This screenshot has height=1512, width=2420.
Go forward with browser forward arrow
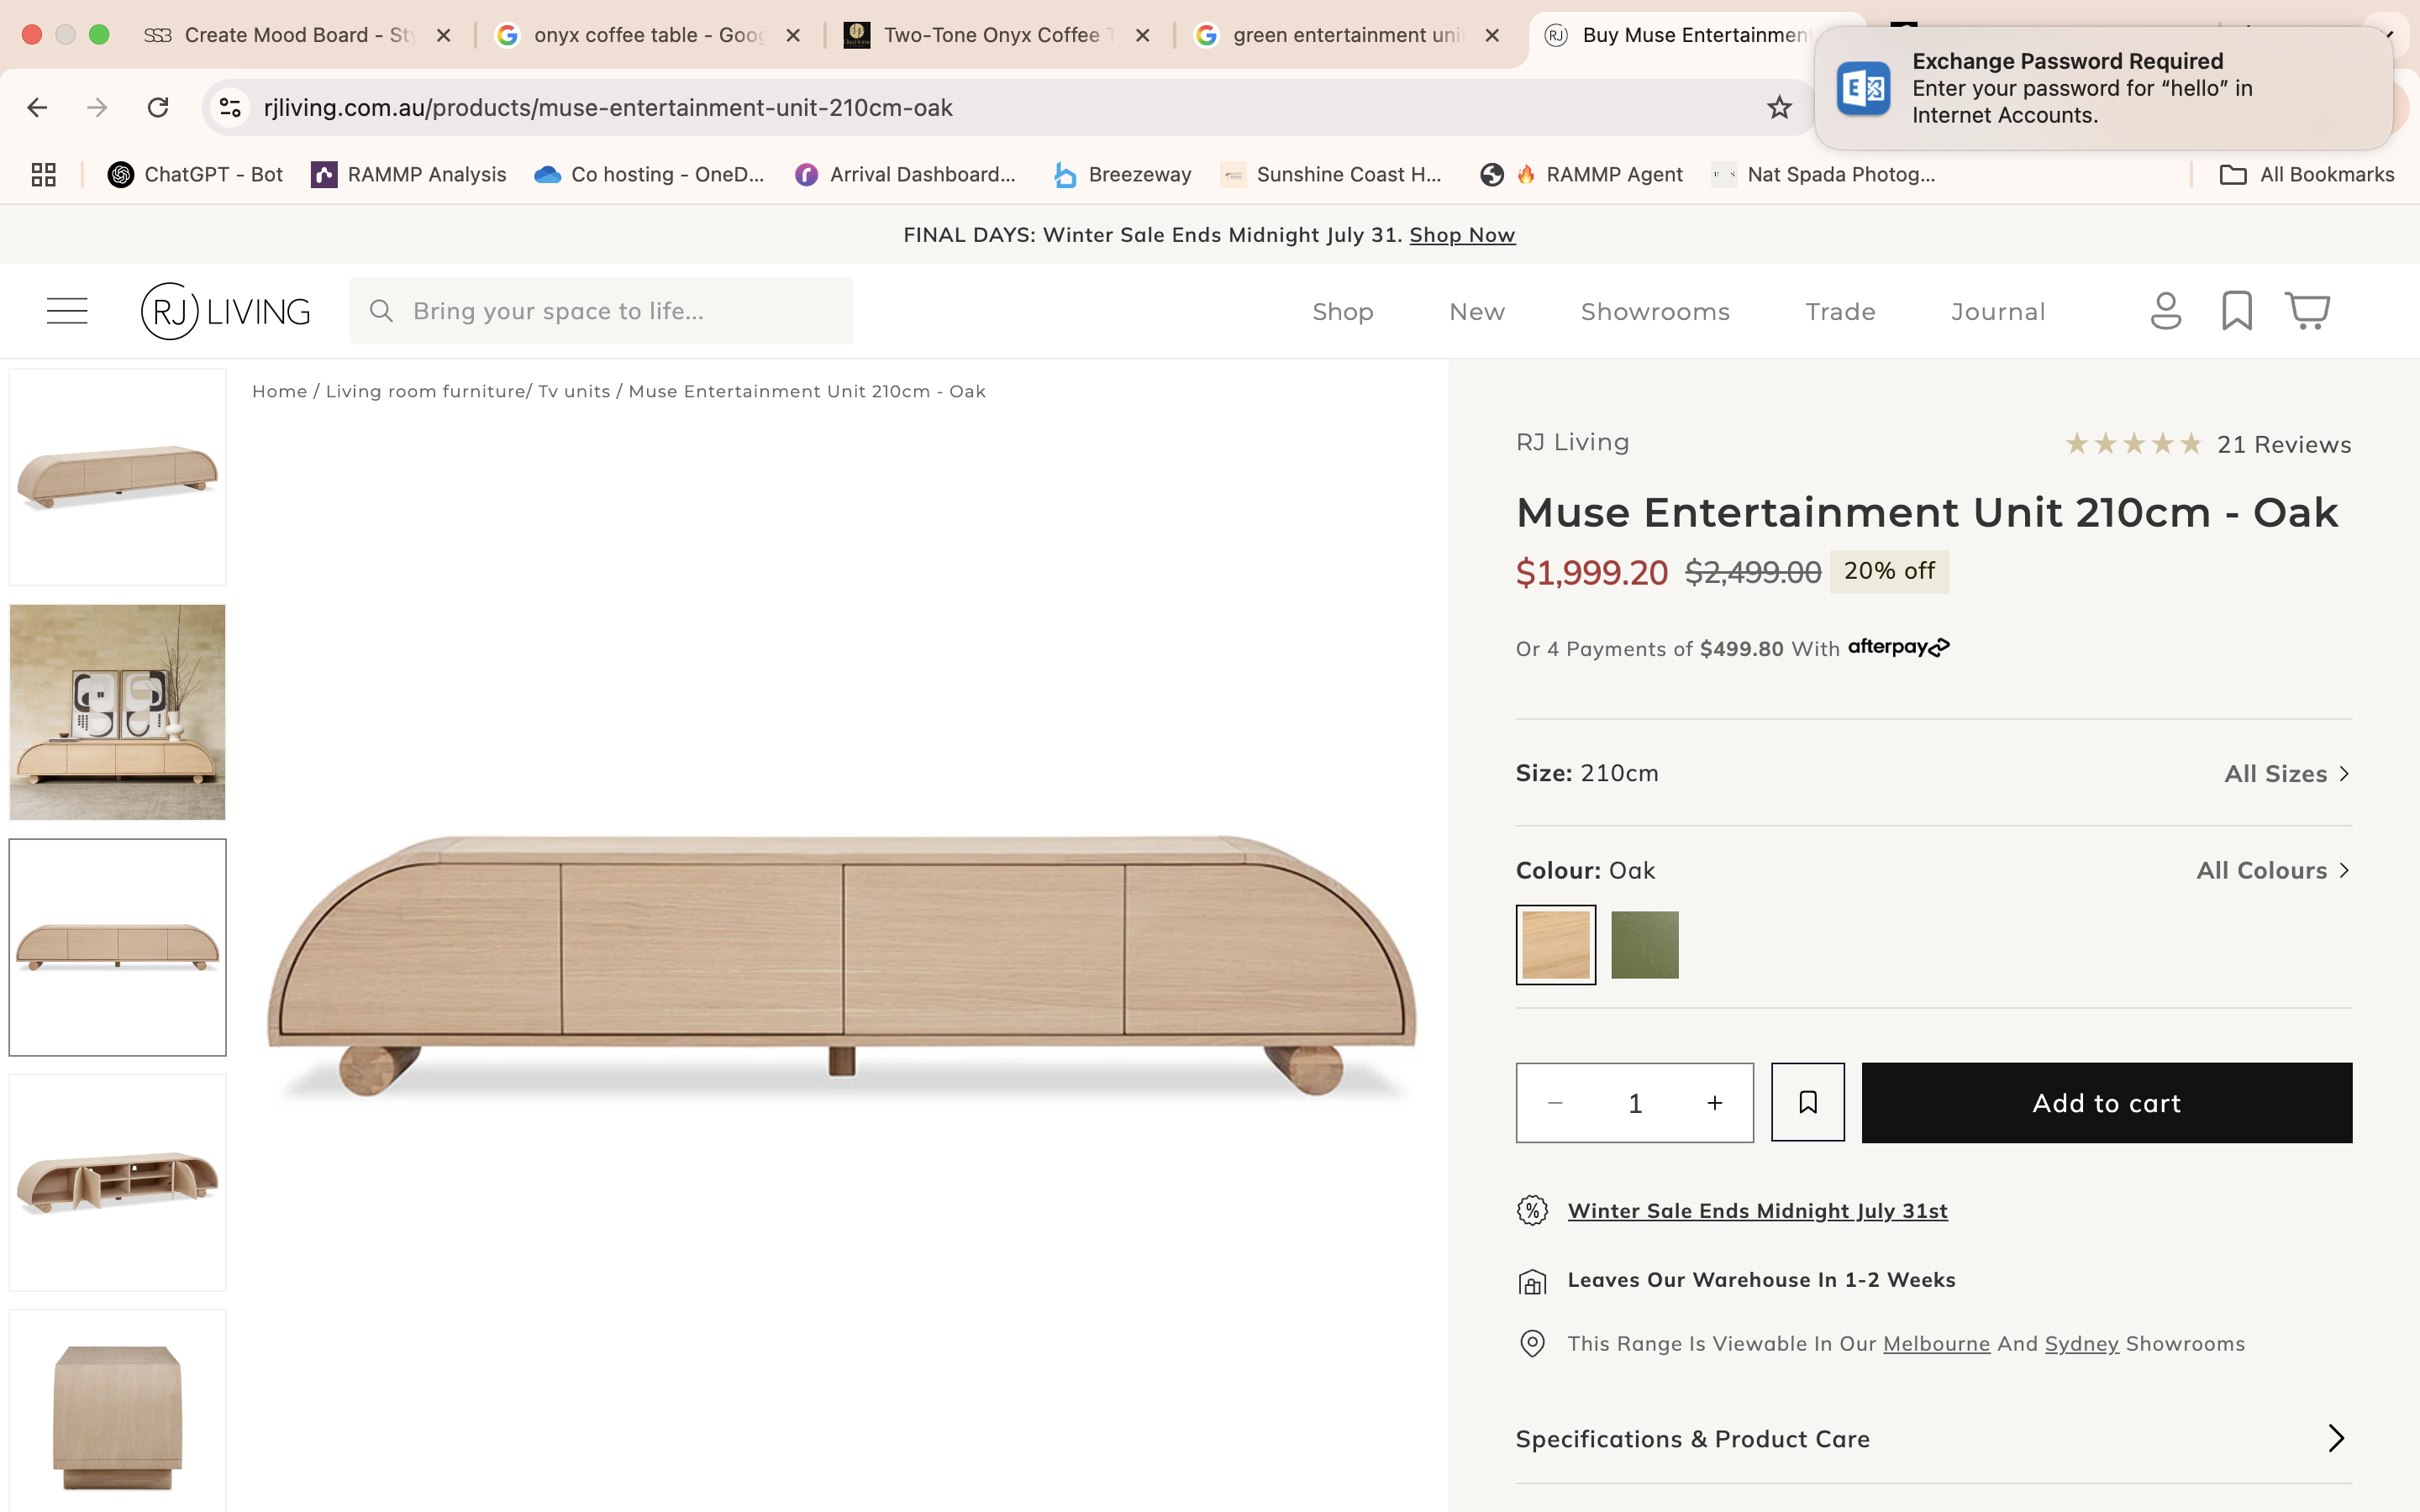97,107
